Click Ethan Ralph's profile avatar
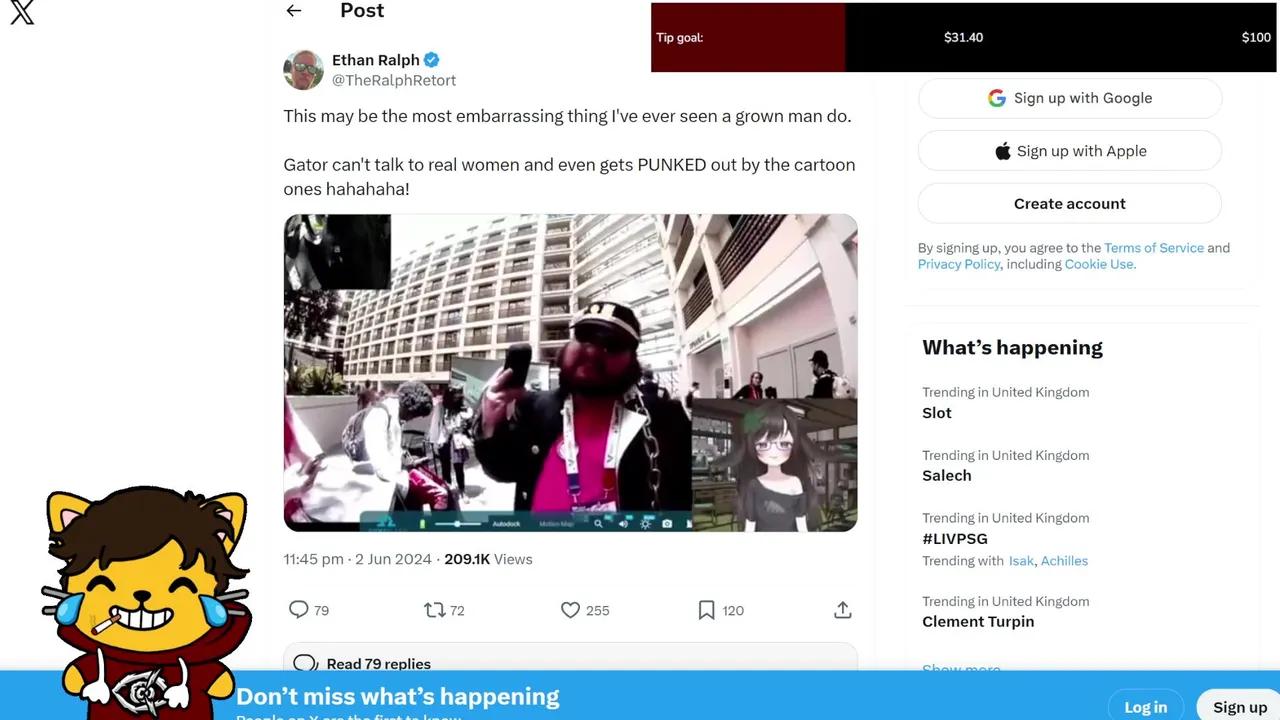The width and height of the screenshot is (1280, 720). 303,70
